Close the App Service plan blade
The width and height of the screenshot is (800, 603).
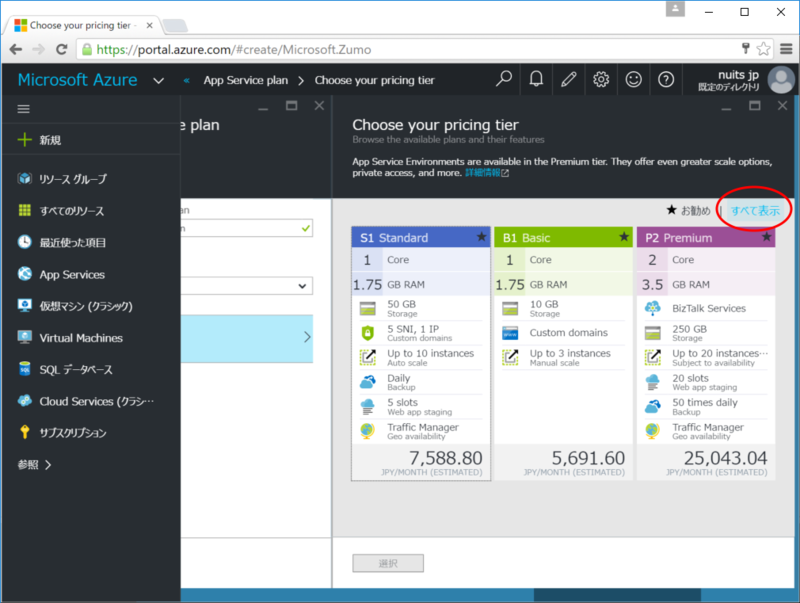(319, 106)
